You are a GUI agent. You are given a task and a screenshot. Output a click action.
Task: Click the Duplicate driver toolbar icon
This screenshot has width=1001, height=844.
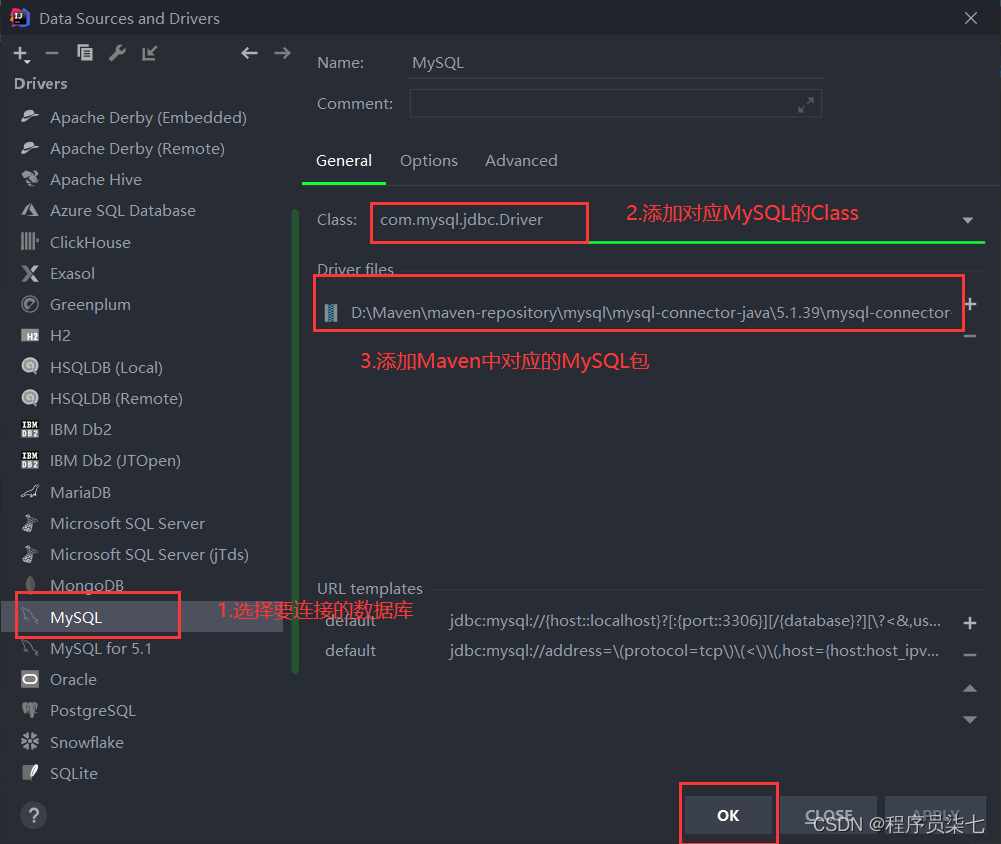(x=84, y=53)
